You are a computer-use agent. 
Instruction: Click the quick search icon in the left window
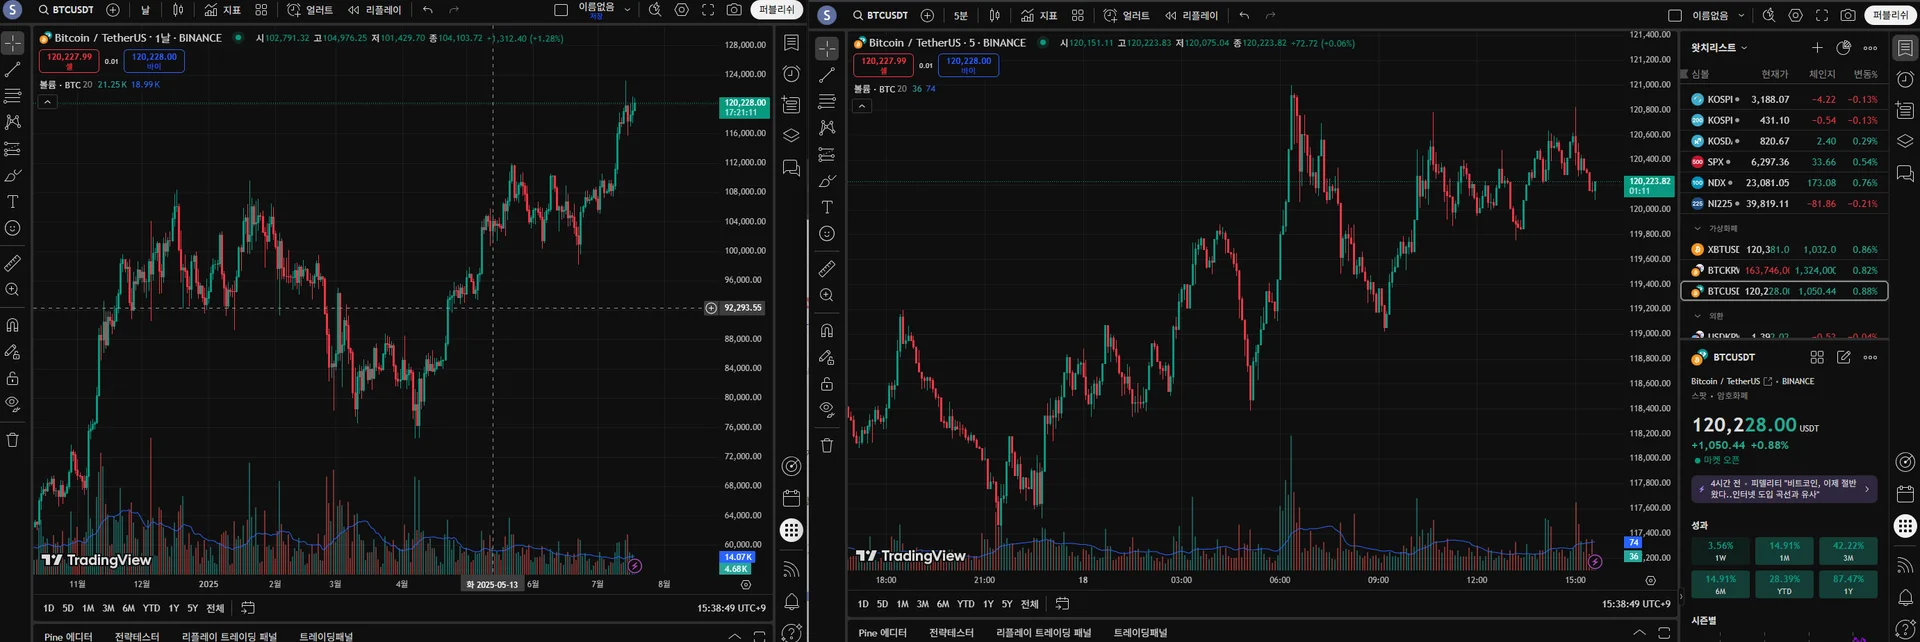click(655, 10)
